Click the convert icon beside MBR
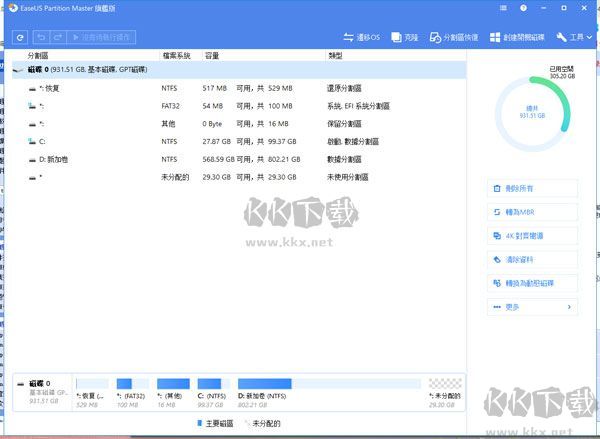Screen dimensions: 600x439 click(497, 212)
